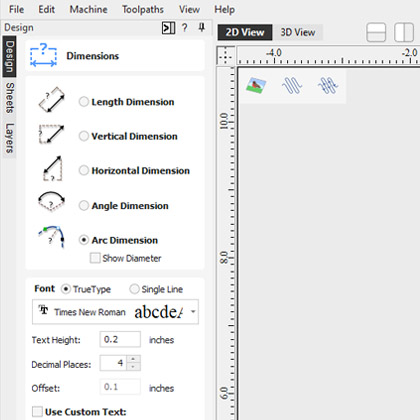Screen dimensions: 420x420
Task: Choose the Single Line font option
Action: (x=134, y=289)
